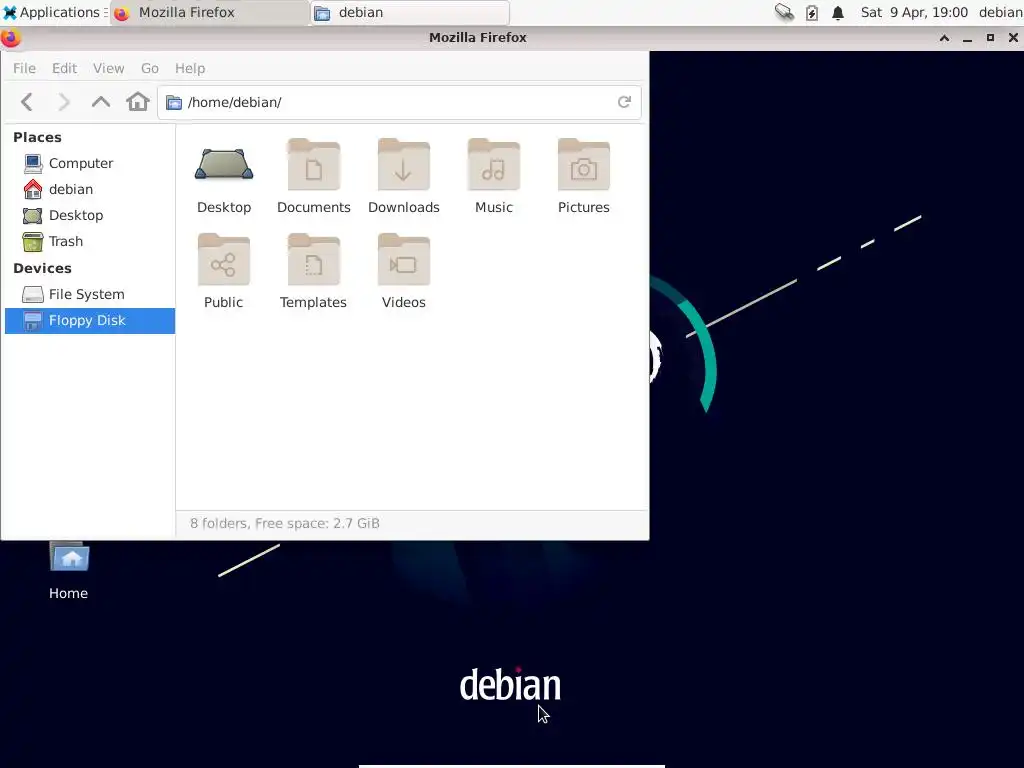The height and width of the screenshot is (768, 1024).
Task: Open the debian user menu in panel
Action: click(1000, 12)
